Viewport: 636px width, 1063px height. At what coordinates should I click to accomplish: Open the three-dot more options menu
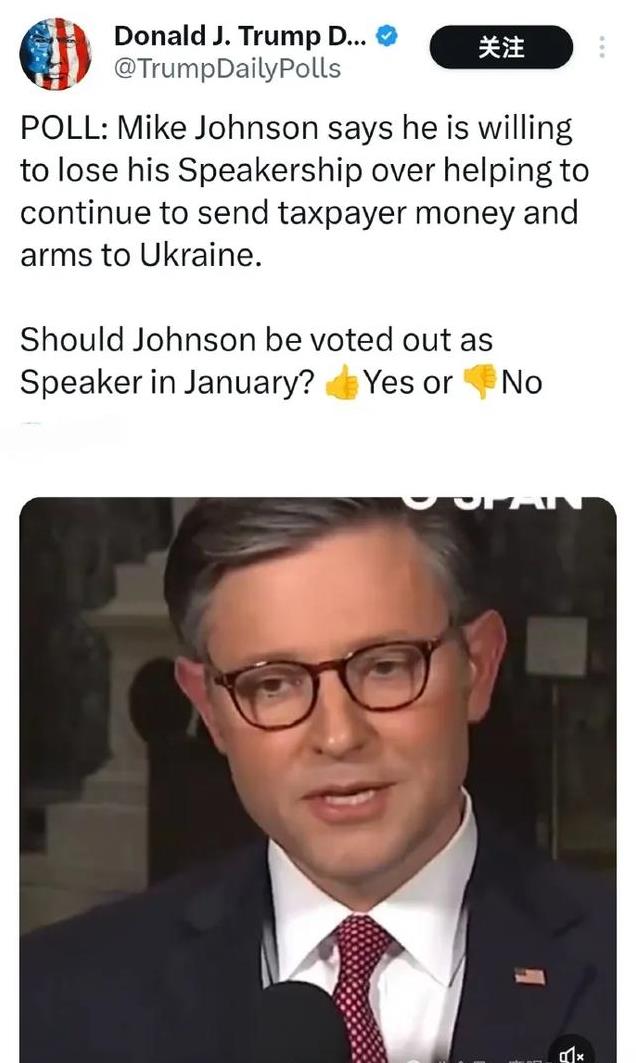(x=601, y=47)
